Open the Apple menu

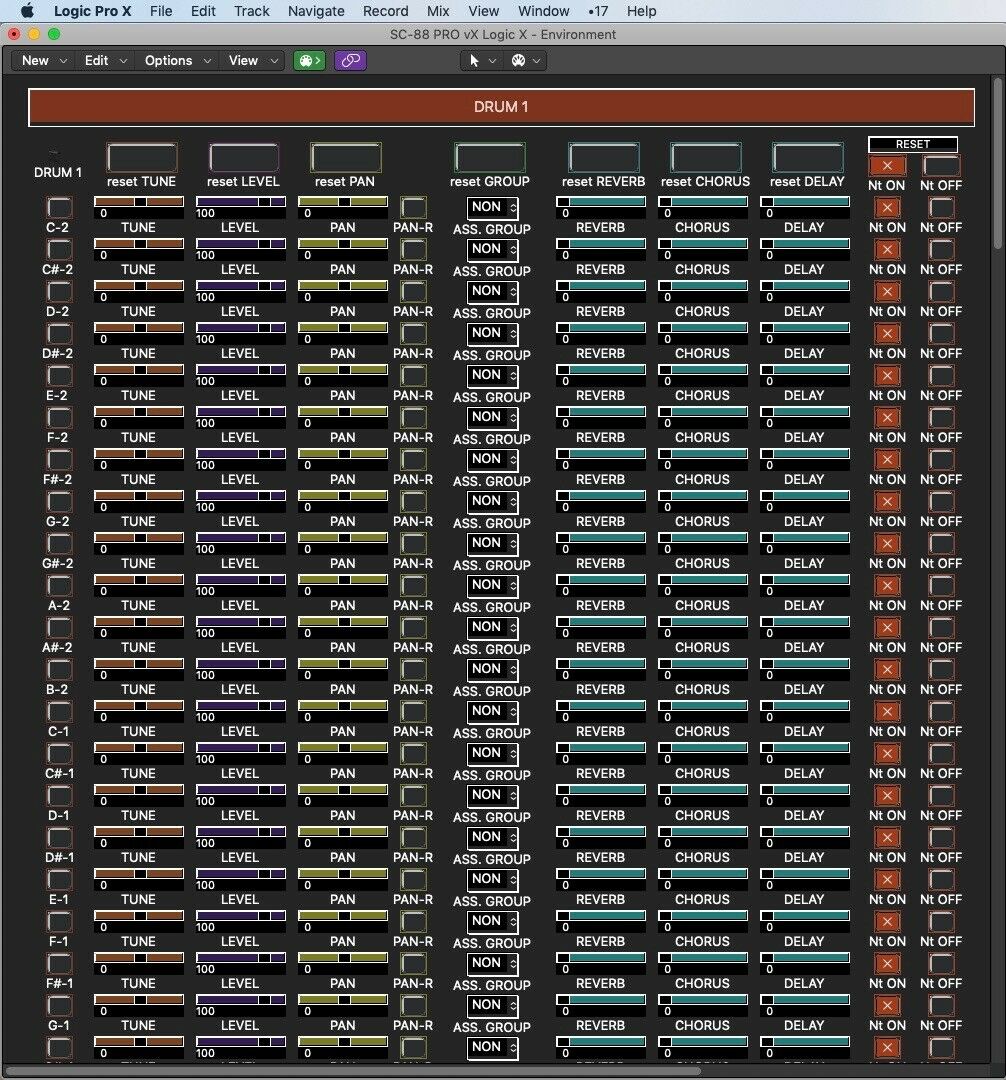coord(26,11)
